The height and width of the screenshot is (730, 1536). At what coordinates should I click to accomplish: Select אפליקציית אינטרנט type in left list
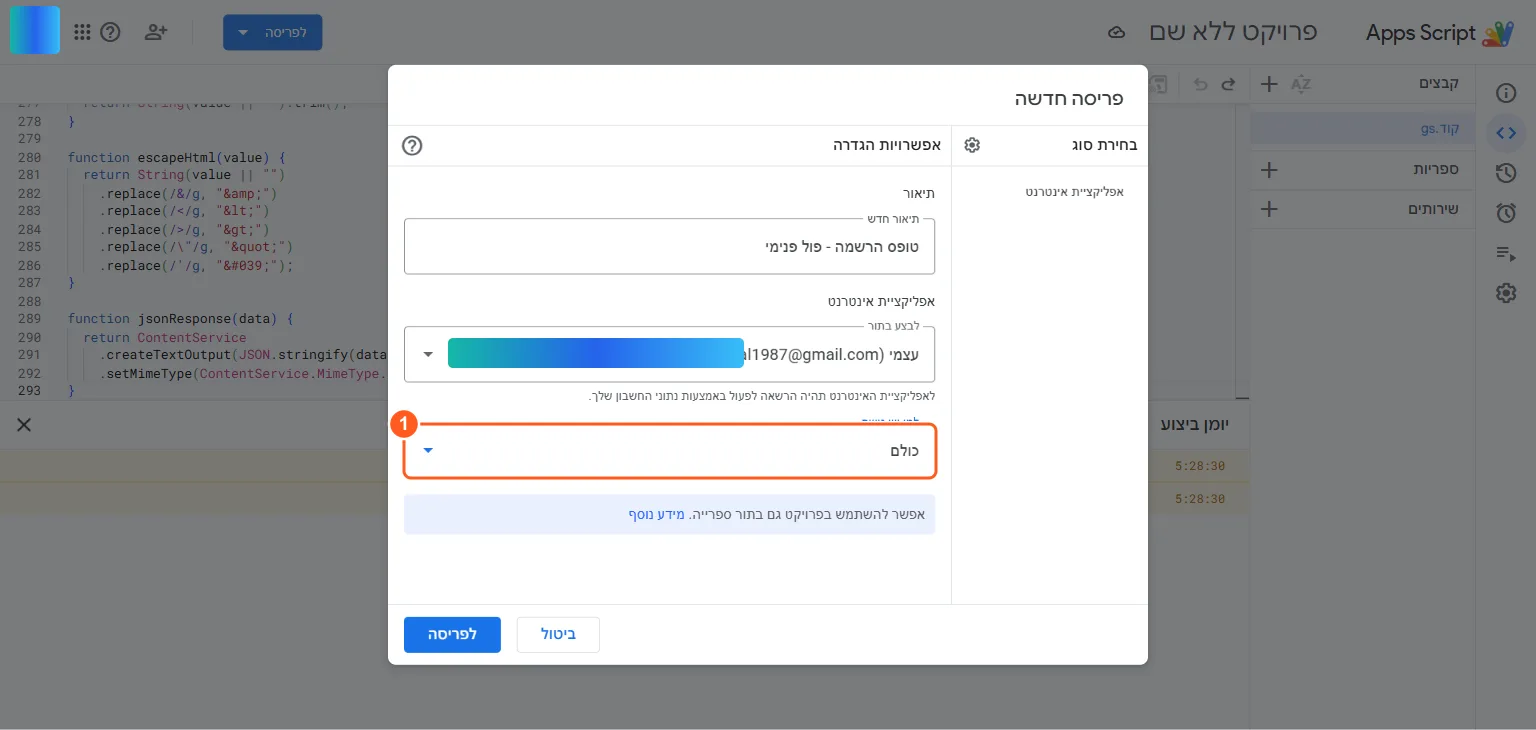(x=1075, y=191)
